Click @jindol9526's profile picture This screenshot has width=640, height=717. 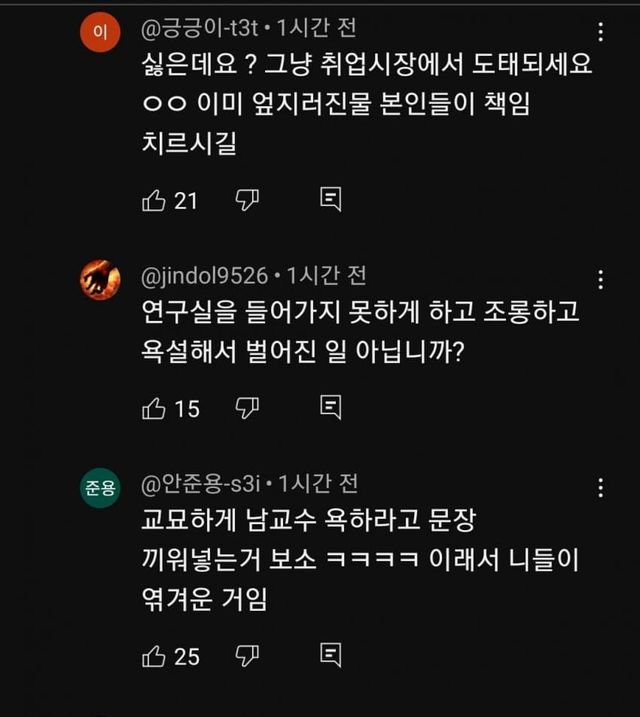click(99, 278)
